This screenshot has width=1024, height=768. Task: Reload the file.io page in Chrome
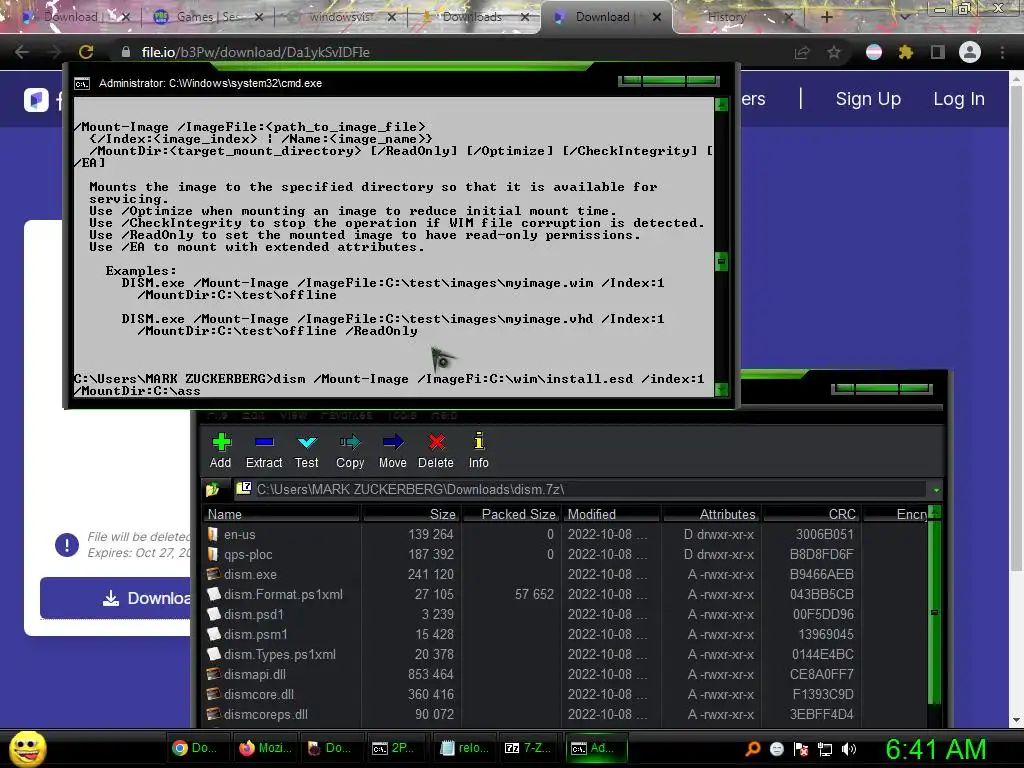[86, 52]
